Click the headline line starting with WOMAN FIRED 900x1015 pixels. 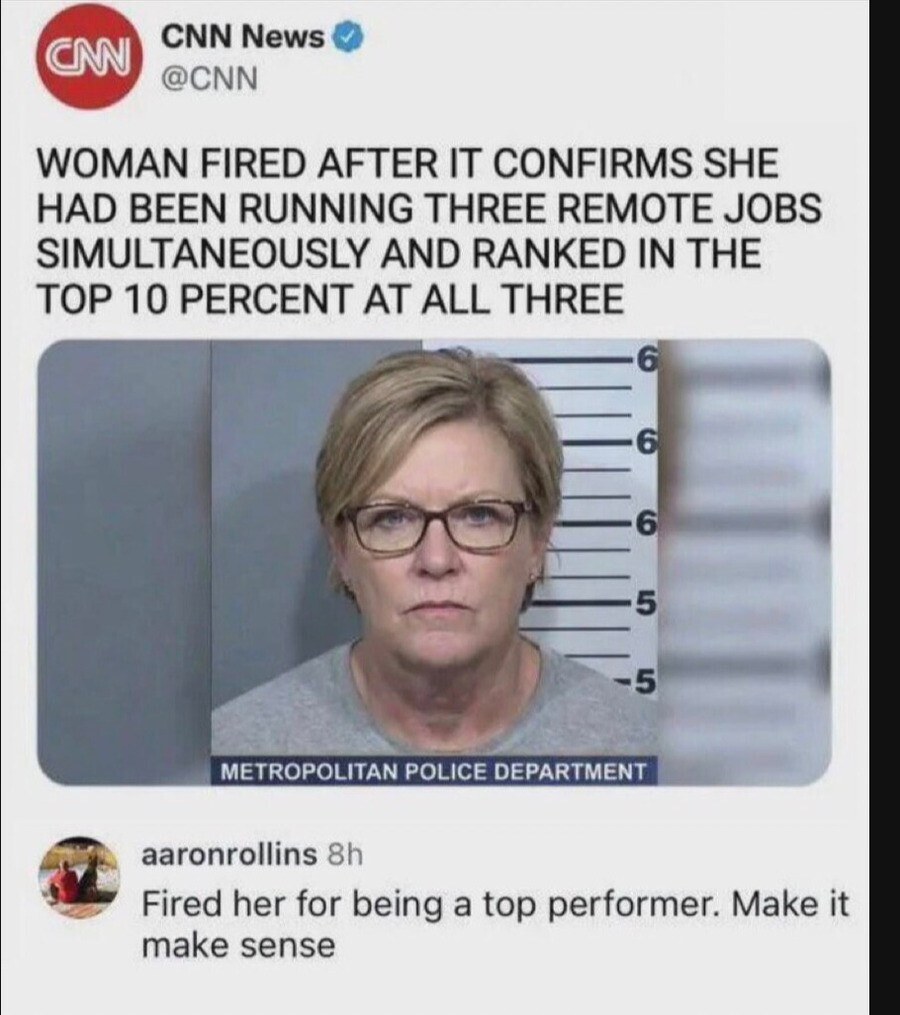click(x=407, y=163)
